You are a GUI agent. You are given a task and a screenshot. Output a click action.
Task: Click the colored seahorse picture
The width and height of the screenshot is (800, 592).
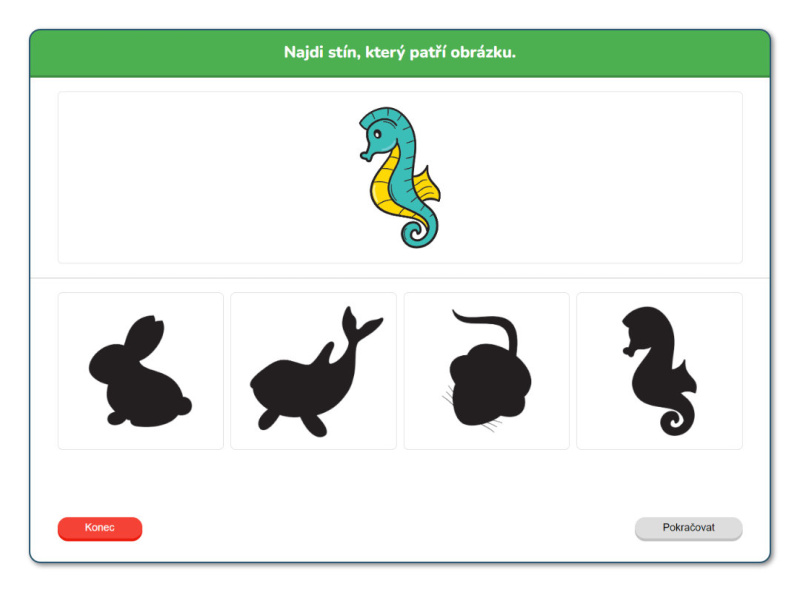tap(399, 177)
